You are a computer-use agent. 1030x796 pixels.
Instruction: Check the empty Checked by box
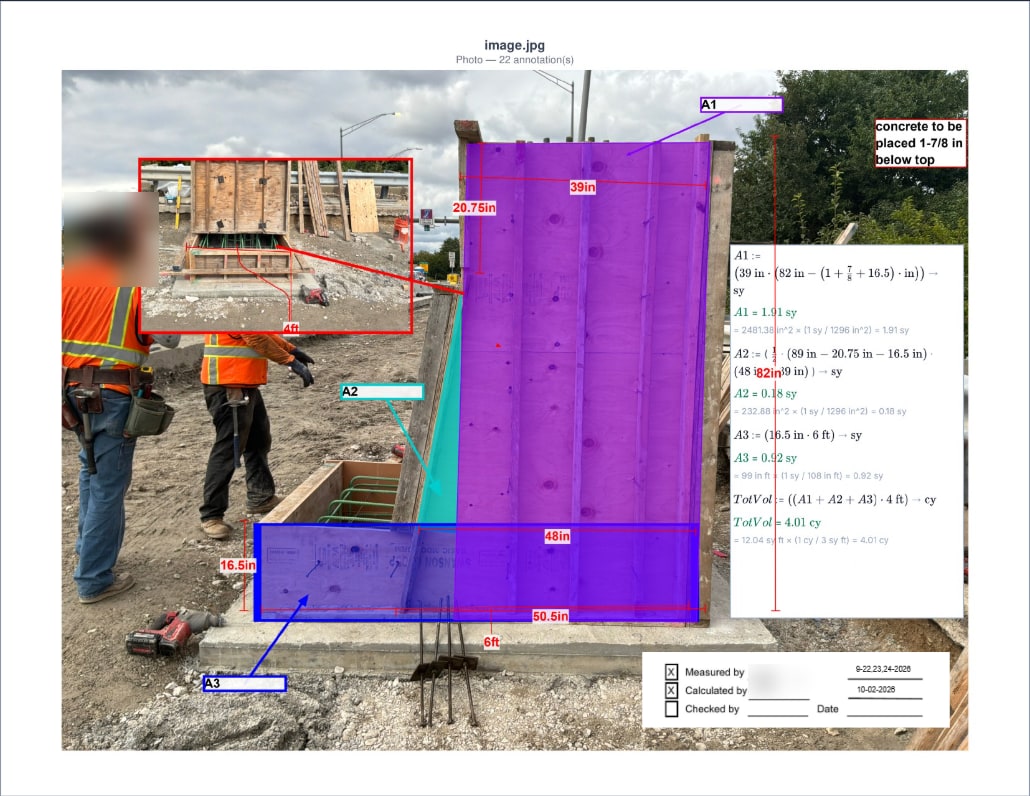tap(671, 709)
